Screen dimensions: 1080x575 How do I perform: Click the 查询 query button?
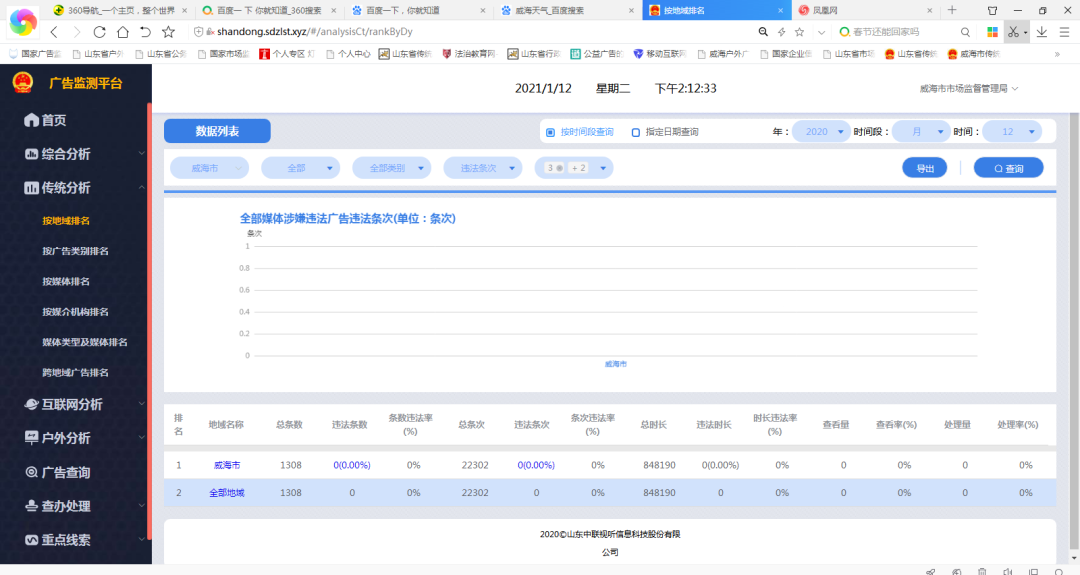tap(1008, 168)
